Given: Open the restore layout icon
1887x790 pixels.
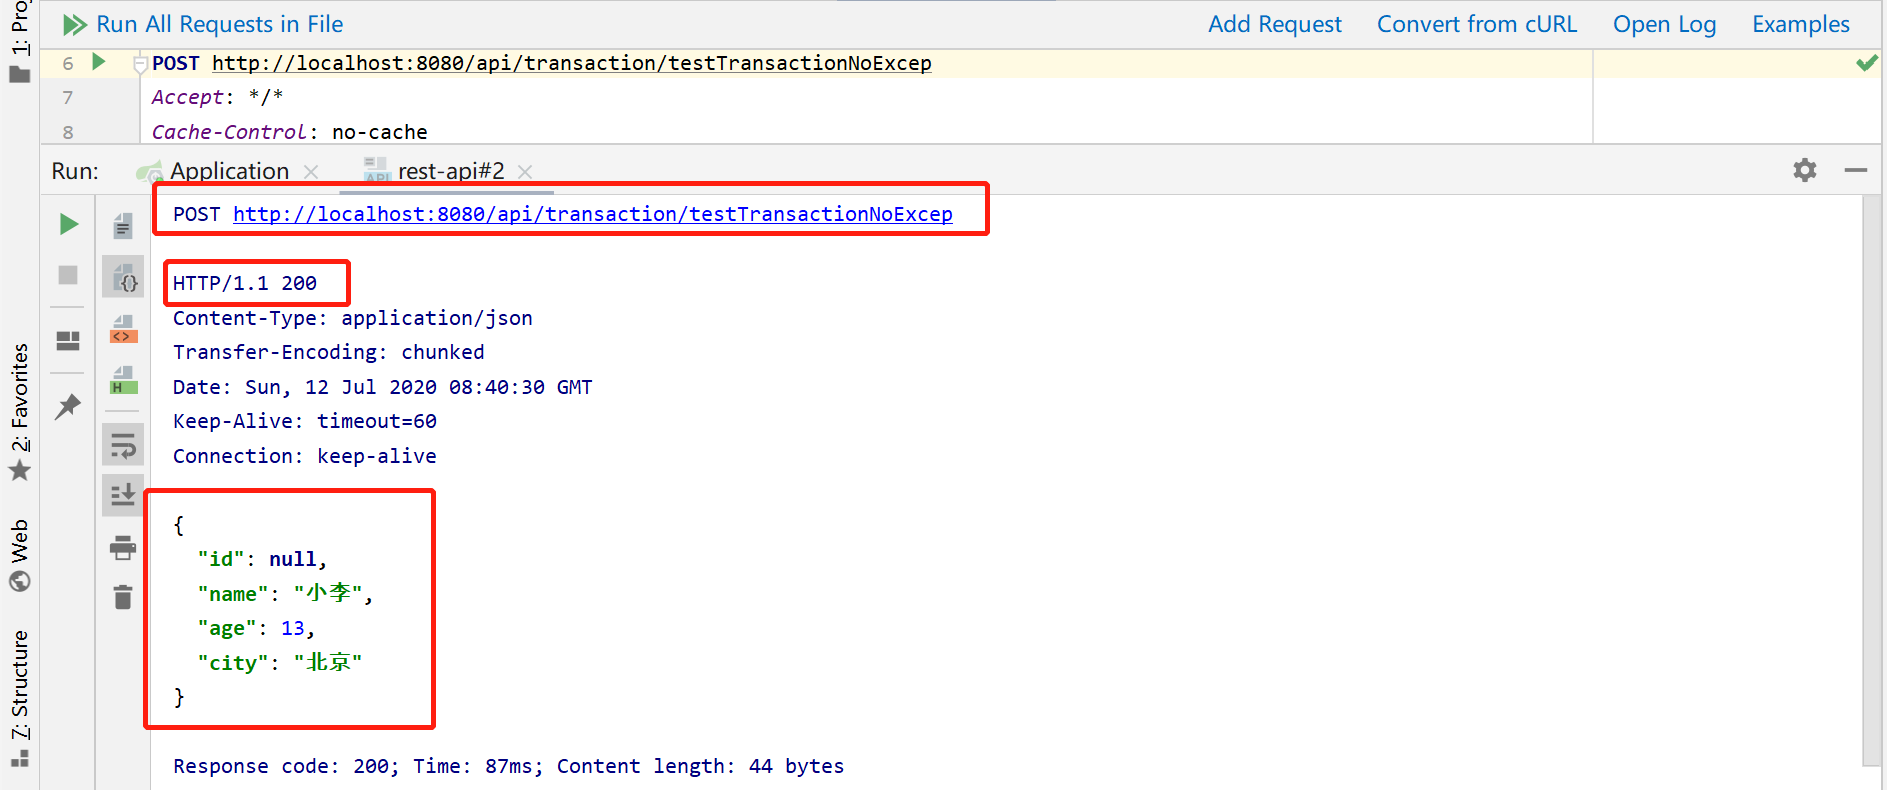Looking at the screenshot, I should tap(68, 341).
